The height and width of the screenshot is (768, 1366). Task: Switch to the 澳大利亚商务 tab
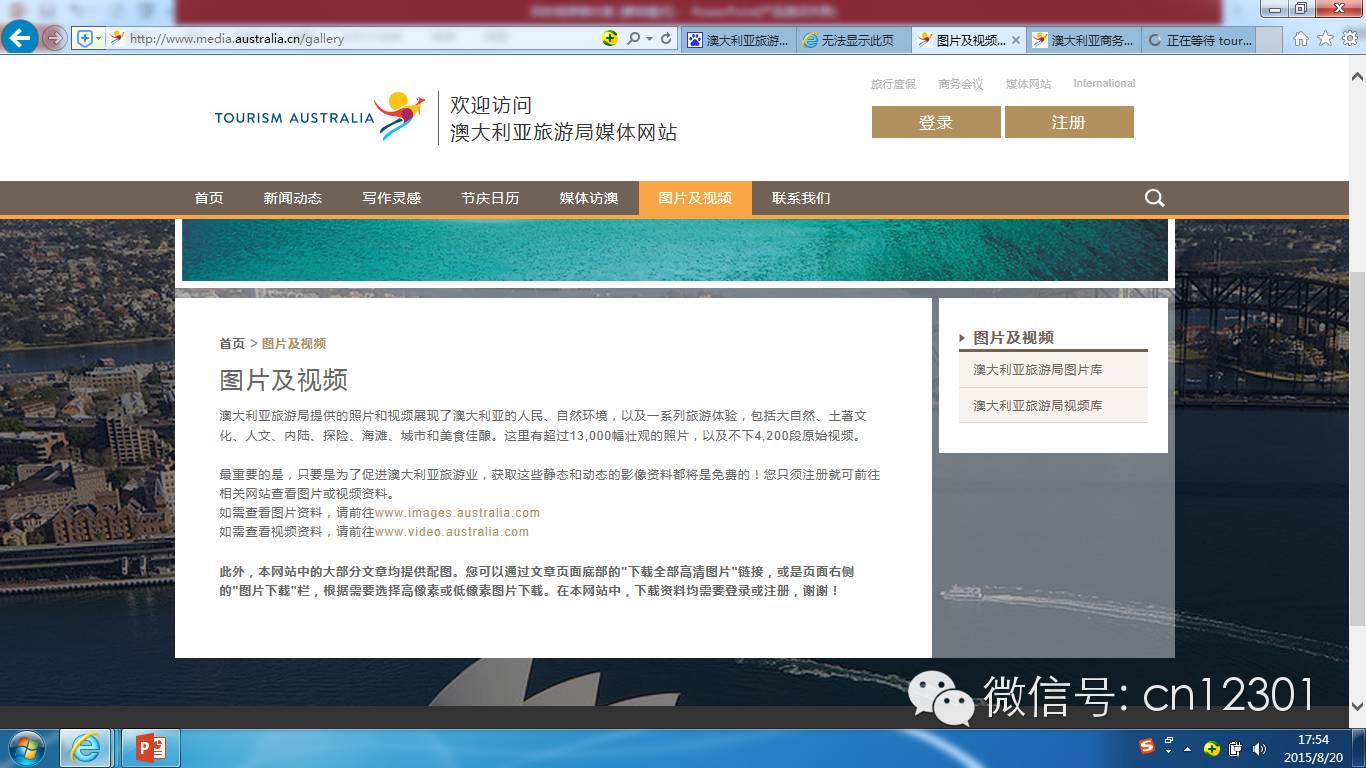click(1084, 40)
